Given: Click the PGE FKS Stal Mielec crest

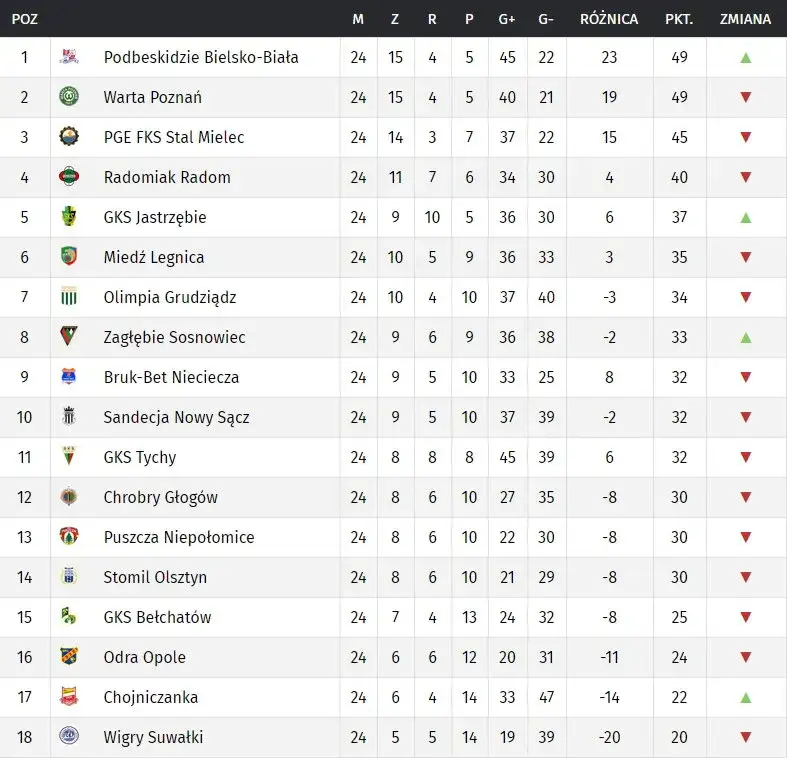Looking at the screenshot, I should point(68,137).
